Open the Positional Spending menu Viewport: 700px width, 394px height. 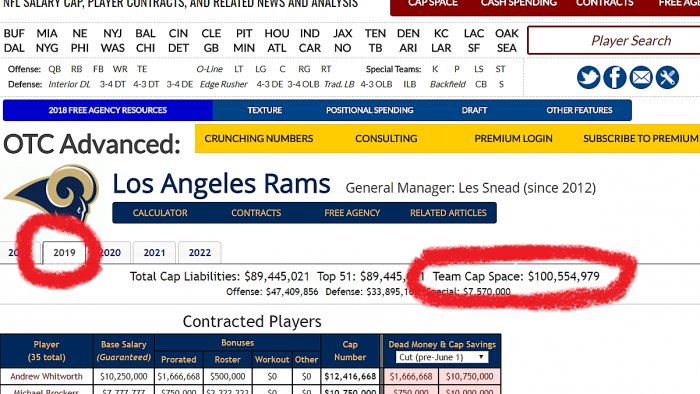370,110
